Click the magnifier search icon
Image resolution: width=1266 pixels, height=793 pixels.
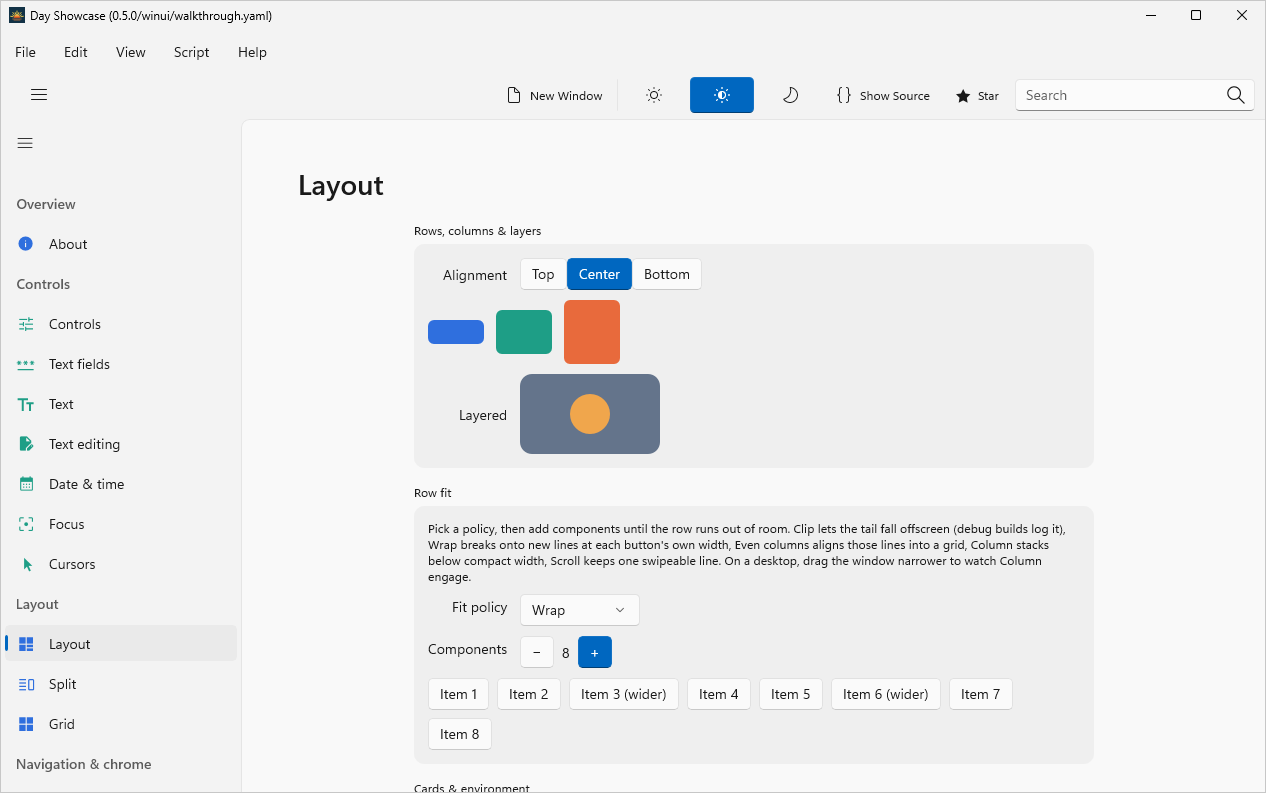(1236, 95)
